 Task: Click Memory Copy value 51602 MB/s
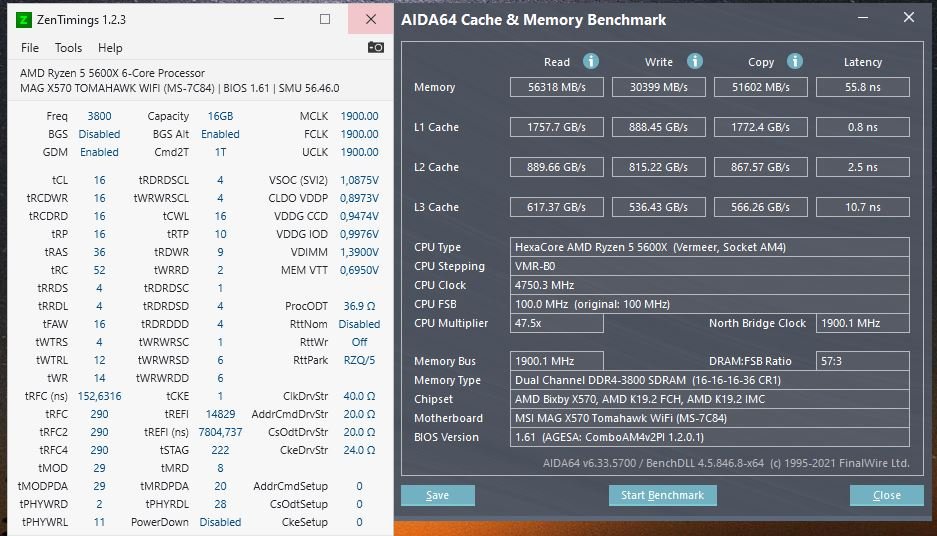click(761, 87)
